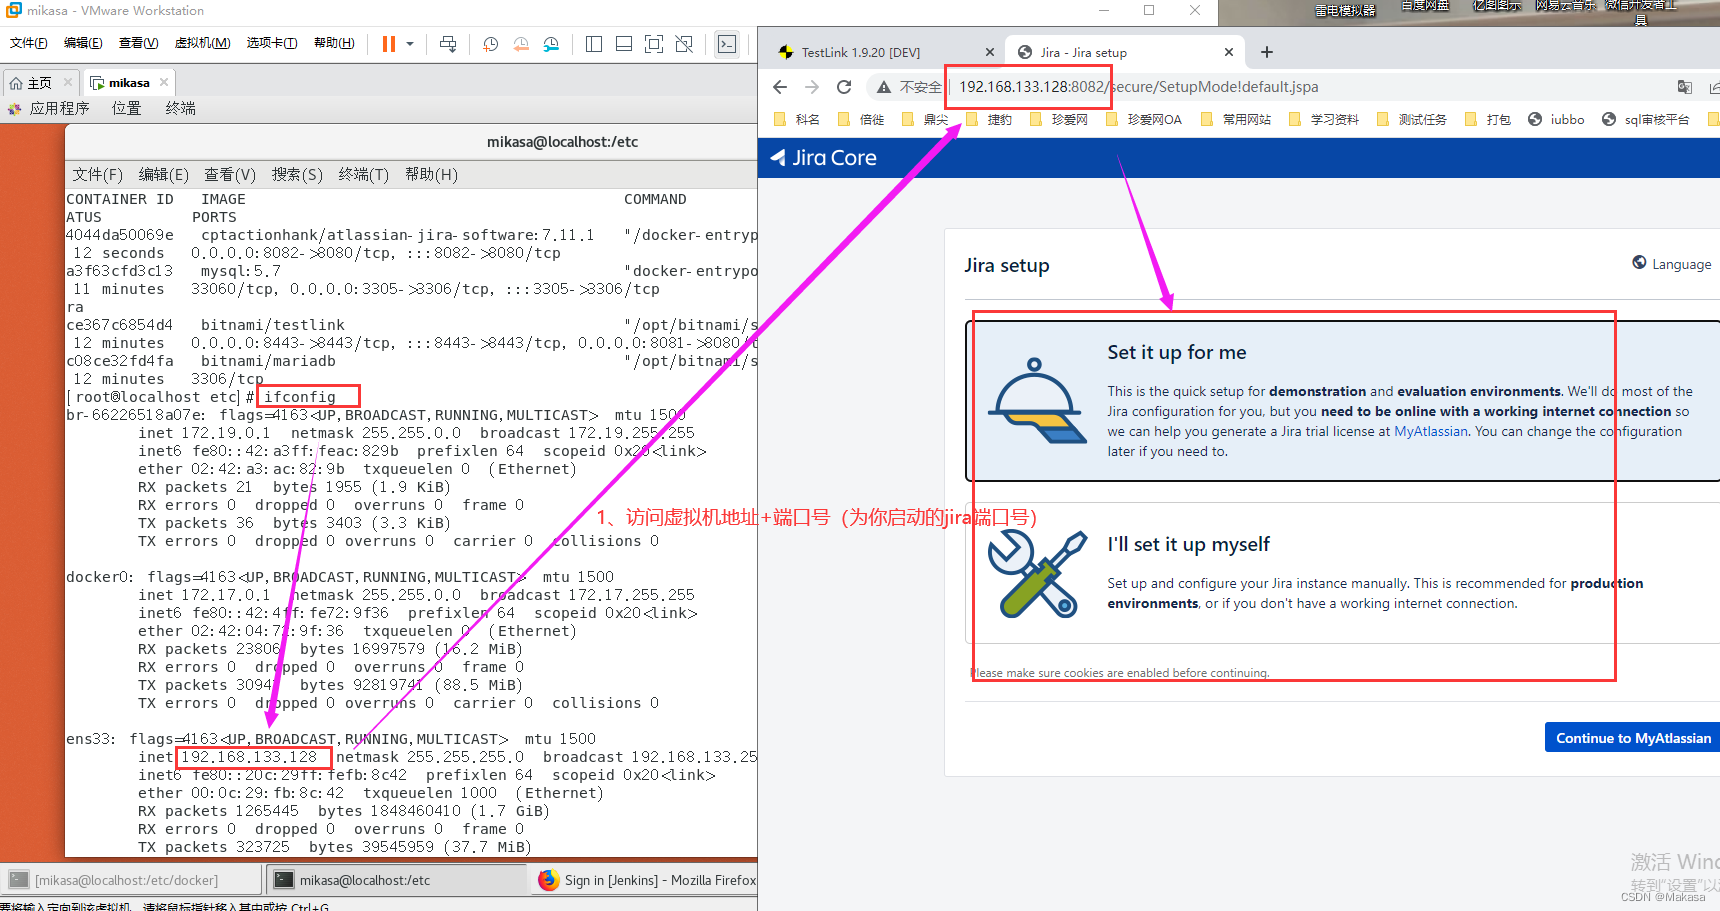The image size is (1720, 911).
Task: Open VMware 查看(V) menu
Action: click(x=138, y=43)
